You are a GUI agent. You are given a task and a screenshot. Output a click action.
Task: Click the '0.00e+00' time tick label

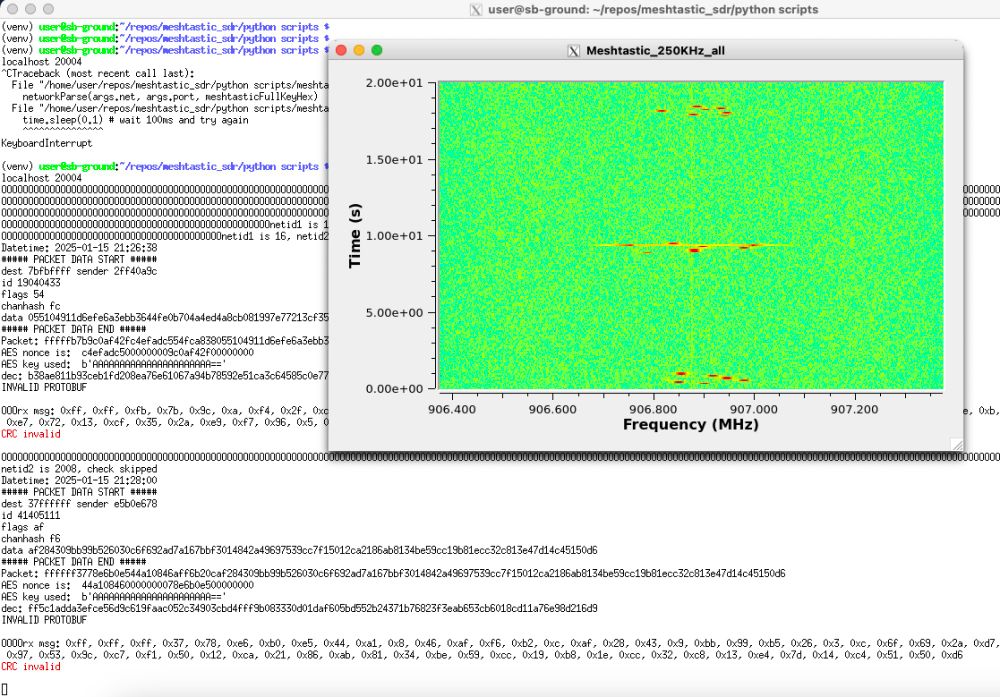point(394,388)
